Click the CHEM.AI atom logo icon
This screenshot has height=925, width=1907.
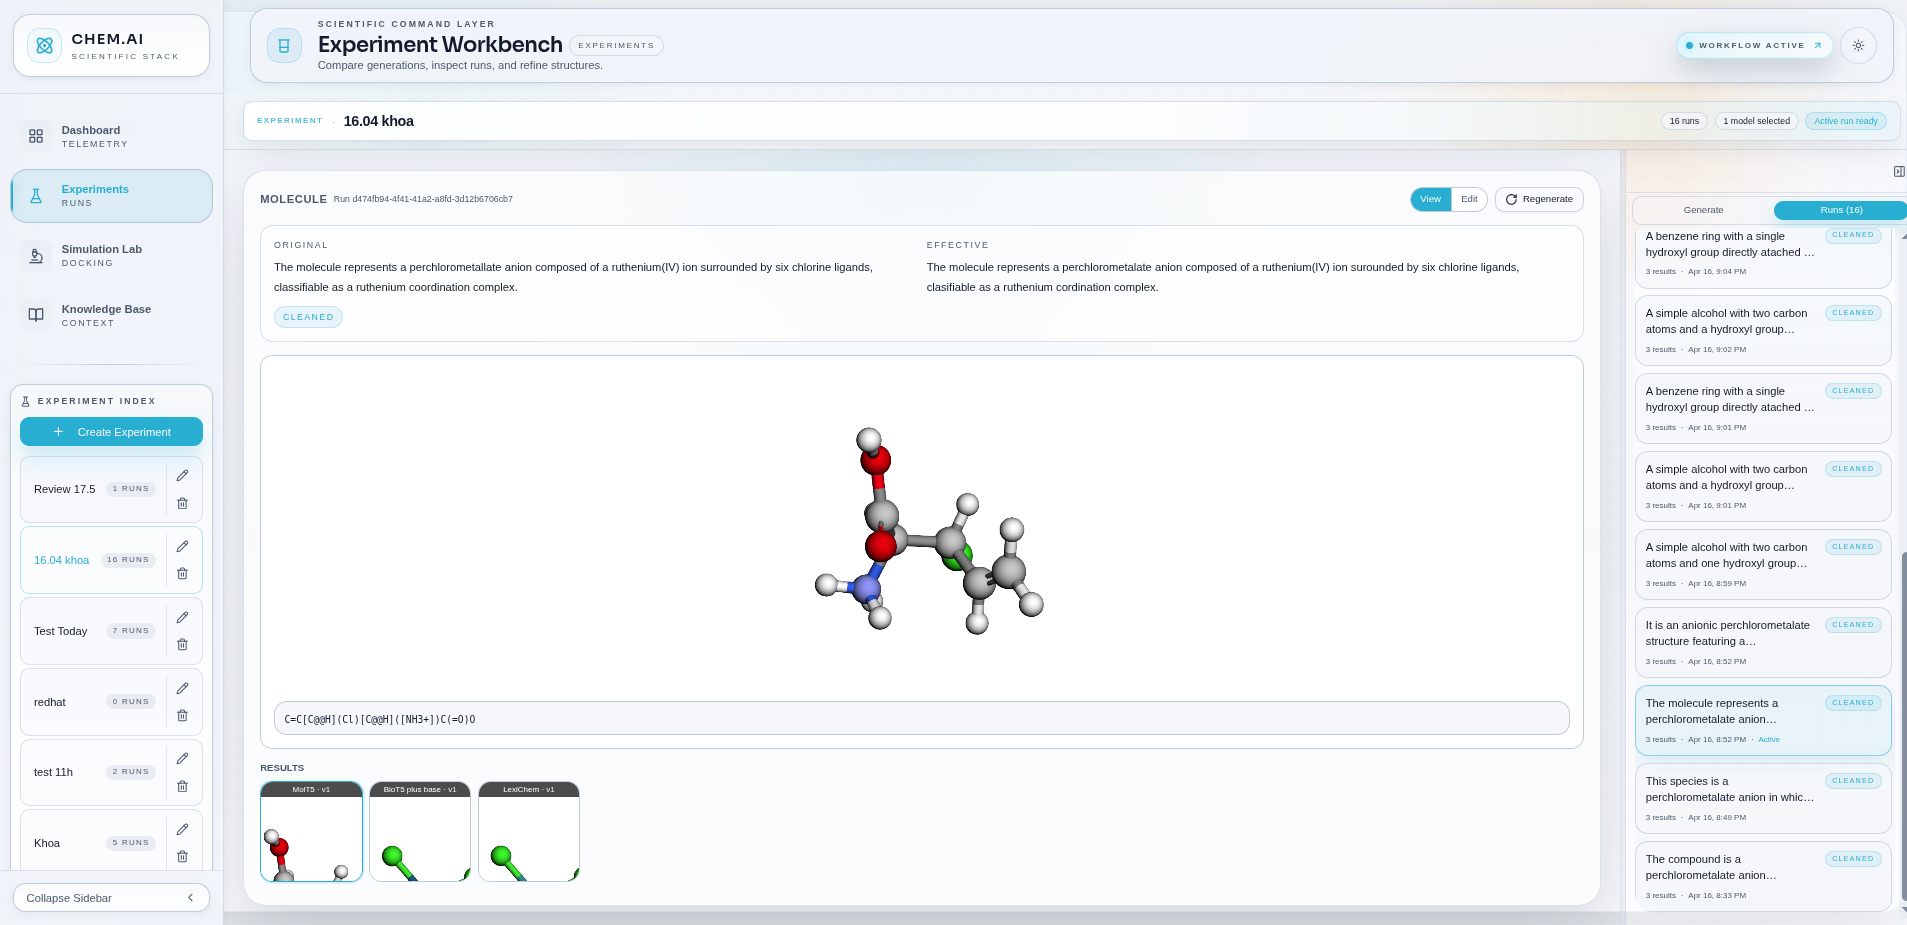pyautogui.click(x=44, y=46)
